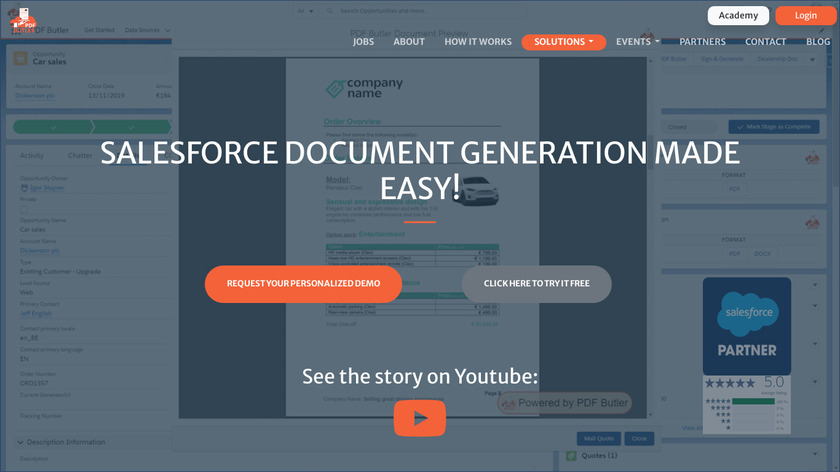Image resolution: width=840 pixels, height=472 pixels.
Task: Click the Salesforce Partner badge
Action: (747, 326)
